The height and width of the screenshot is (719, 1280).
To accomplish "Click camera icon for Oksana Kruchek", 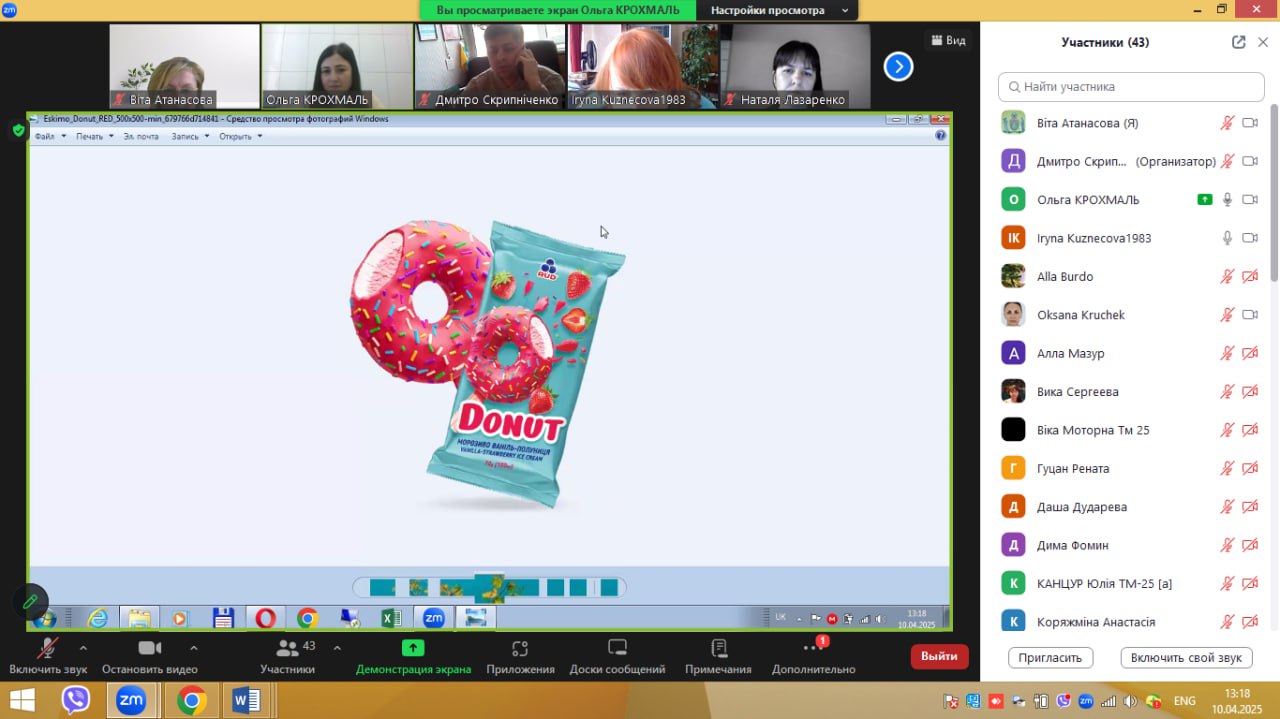I will 1249,315.
